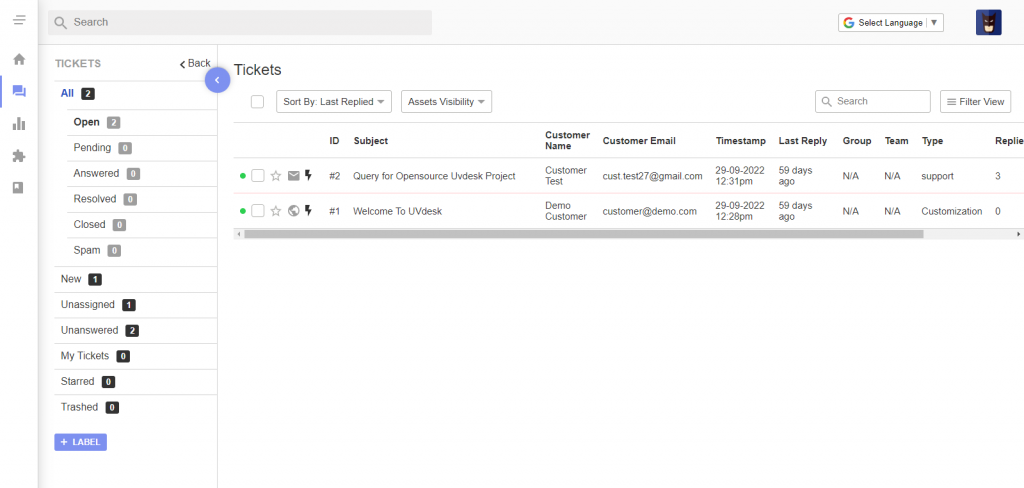Screen dimensions: 1024x488
Task: Check the box for ticket #2
Action: (258, 176)
